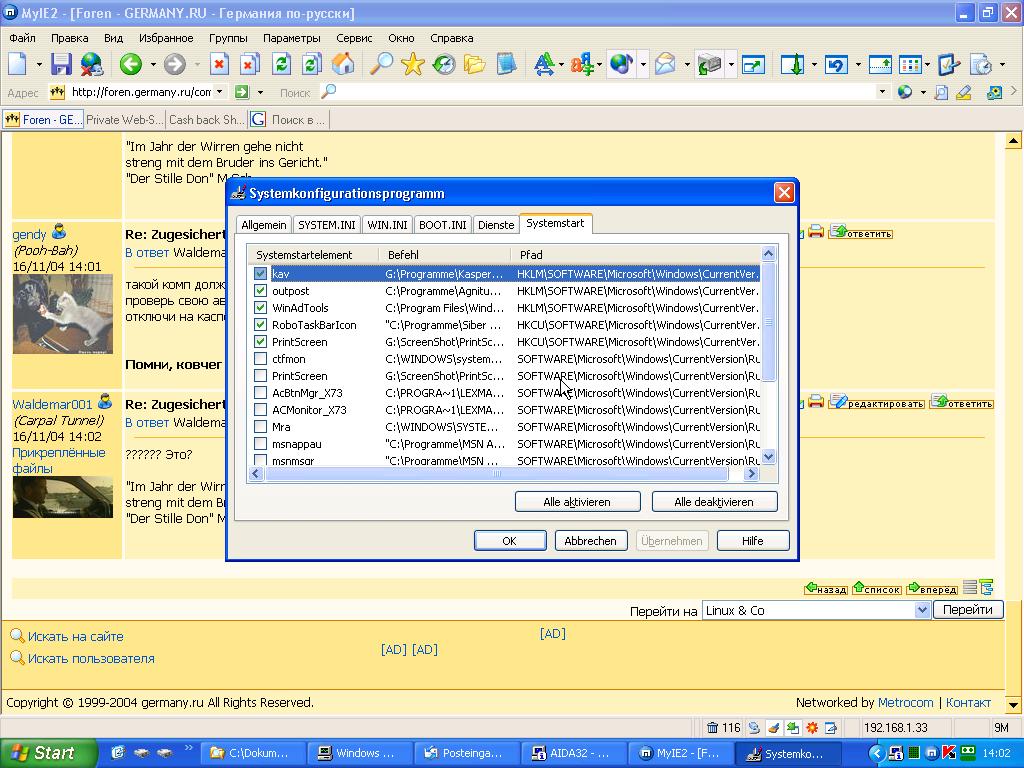Uncheck the outpost startup item
The width and height of the screenshot is (1024, 768).
pyautogui.click(x=261, y=291)
